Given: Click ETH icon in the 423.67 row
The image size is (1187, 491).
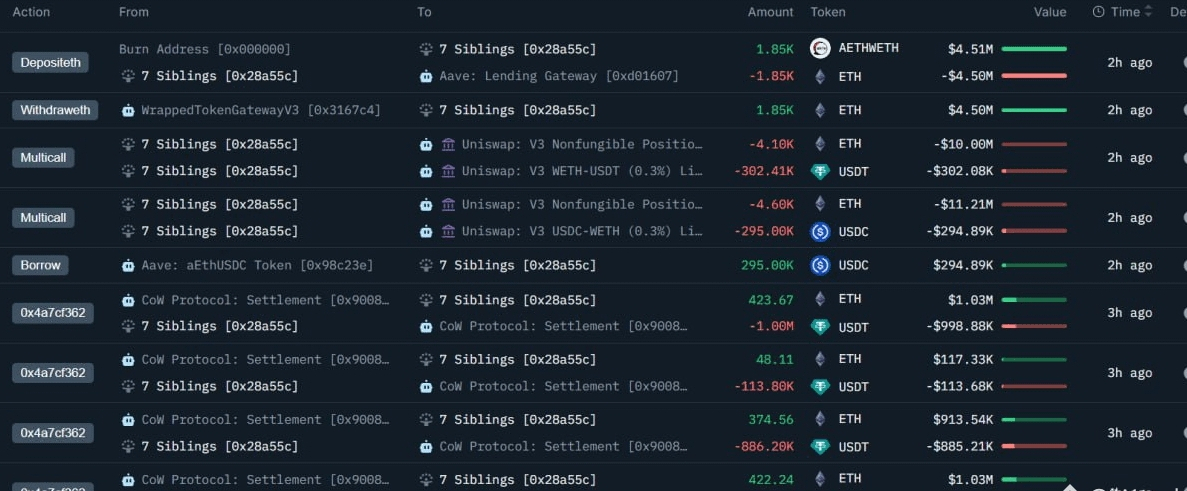Looking at the screenshot, I should tap(820, 300).
